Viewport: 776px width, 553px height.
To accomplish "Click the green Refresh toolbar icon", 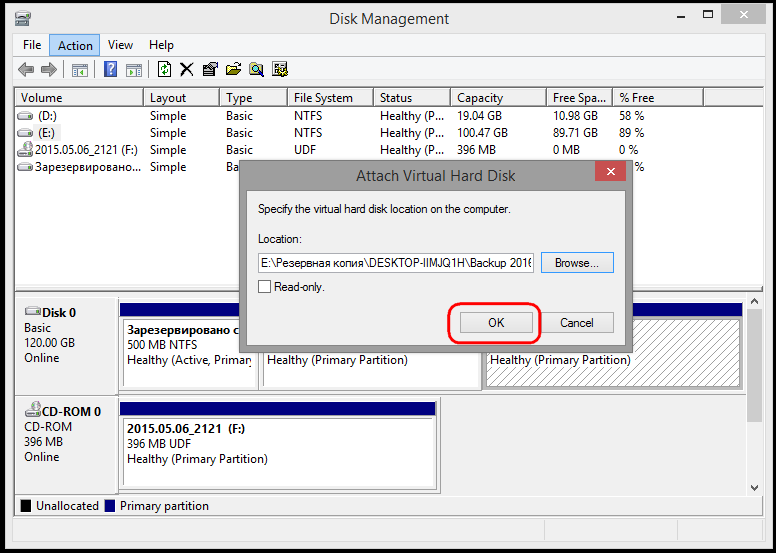I will click(x=164, y=69).
